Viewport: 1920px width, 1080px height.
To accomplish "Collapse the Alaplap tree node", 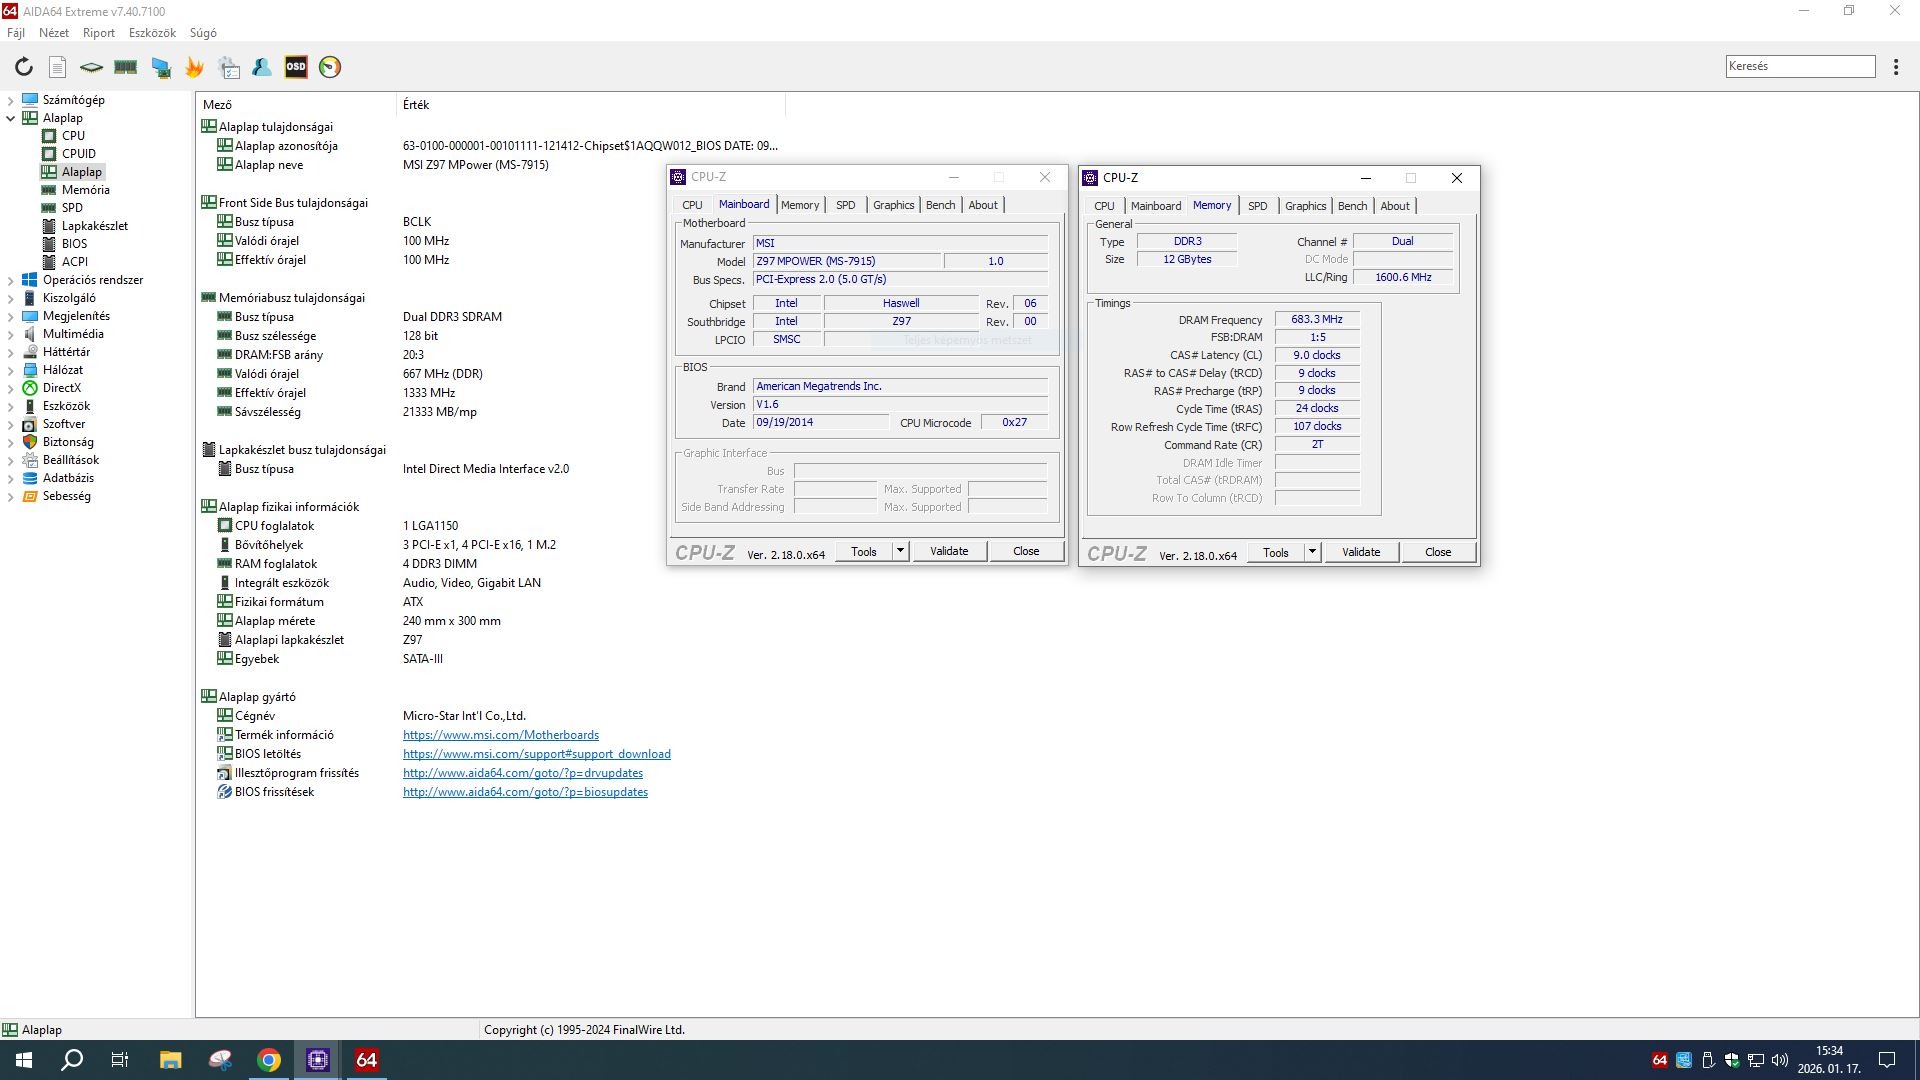I will click(11, 118).
